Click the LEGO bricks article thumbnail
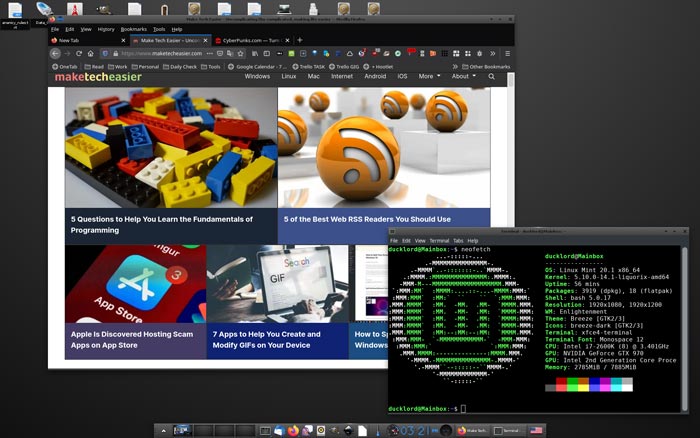Screen dimensions: 700x438 [170, 147]
